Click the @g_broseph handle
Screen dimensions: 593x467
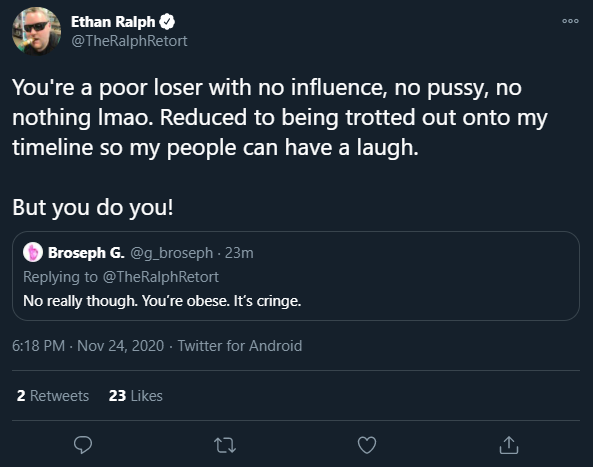click(x=172, y=253)
